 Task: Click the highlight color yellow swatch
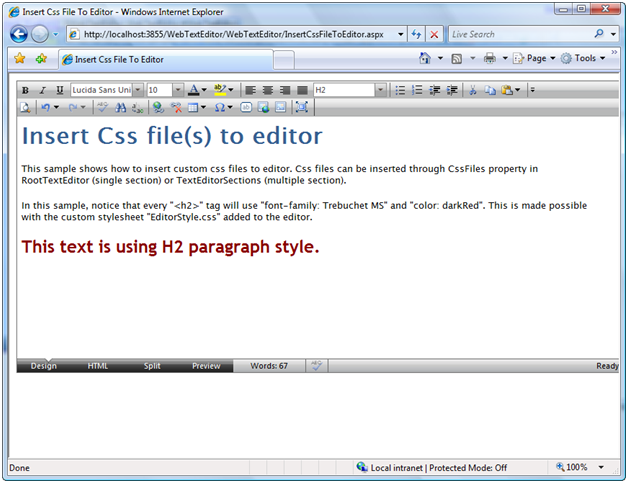click(219, 90)
